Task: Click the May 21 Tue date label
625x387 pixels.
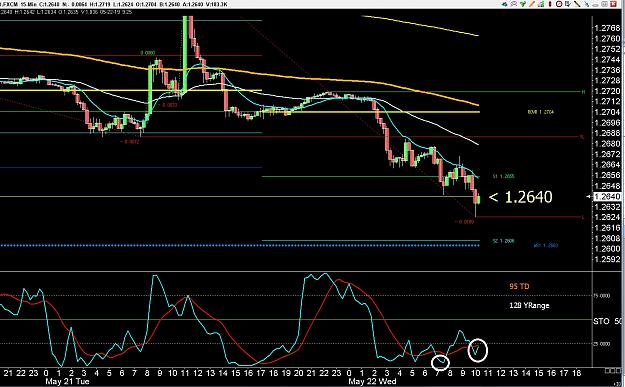Action: click(67, 381)
